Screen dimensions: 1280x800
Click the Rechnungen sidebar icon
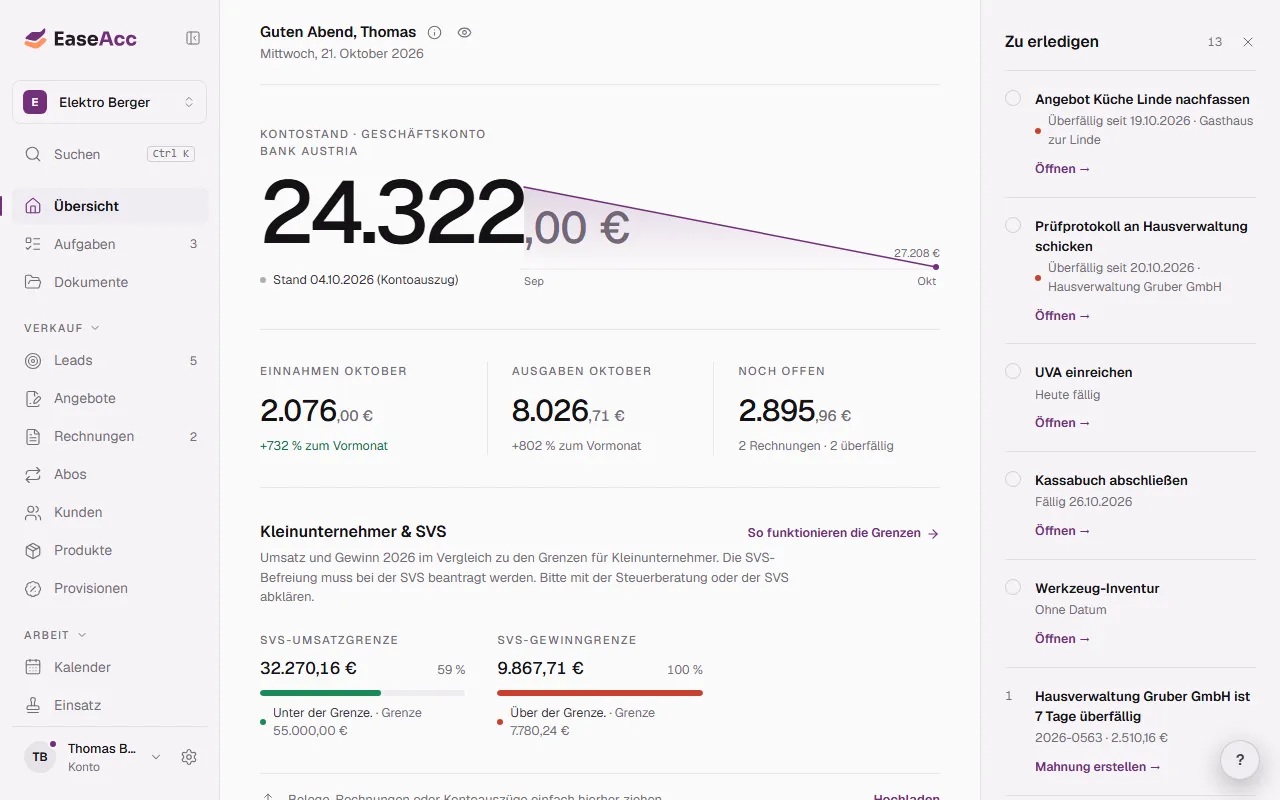[x=33, y=436]
